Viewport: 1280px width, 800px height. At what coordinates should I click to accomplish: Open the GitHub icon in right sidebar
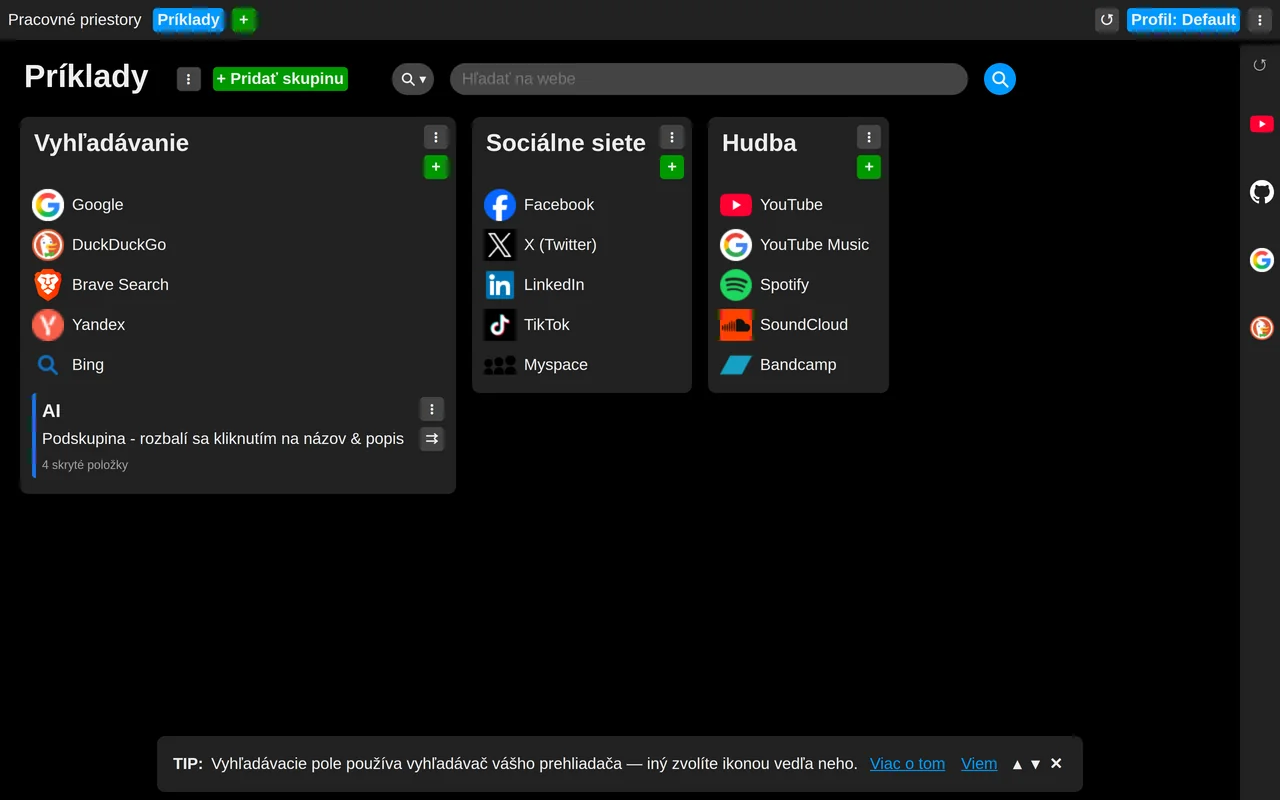pos(1262,192)
